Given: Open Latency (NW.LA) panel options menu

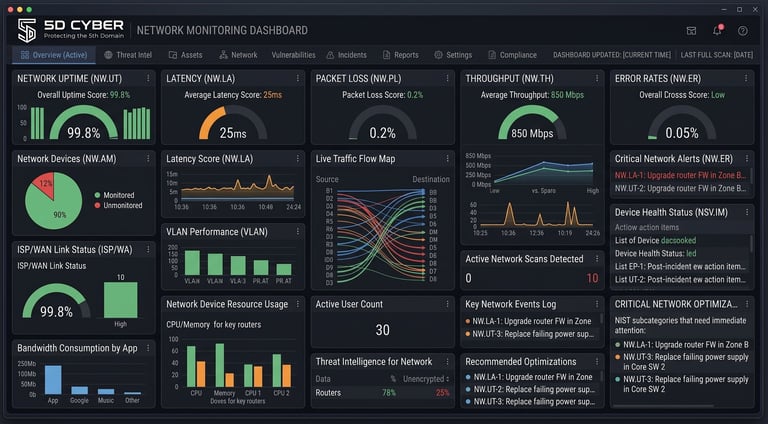Looking at the screenshot, I should (x=297, y=78).
